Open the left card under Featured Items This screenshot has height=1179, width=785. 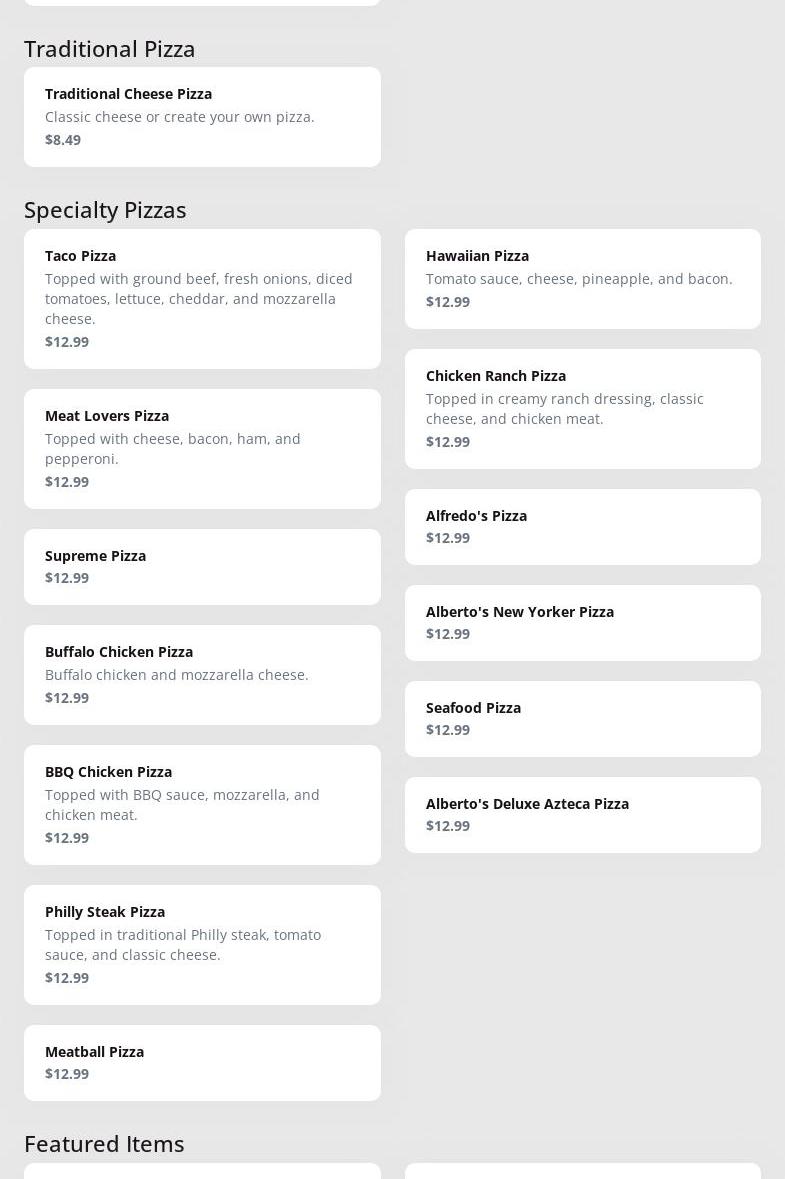[x=202, y=1171]
